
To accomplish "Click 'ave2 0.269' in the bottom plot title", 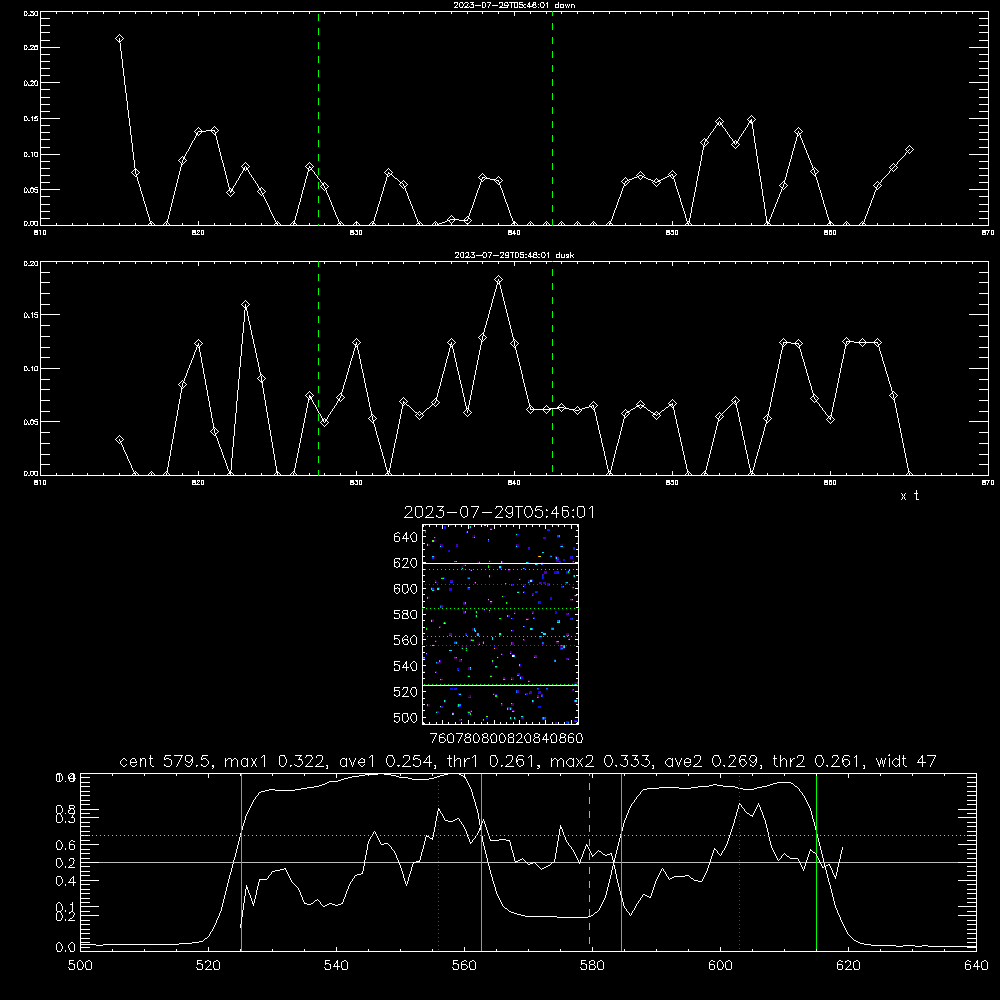I will coord(712,761).
